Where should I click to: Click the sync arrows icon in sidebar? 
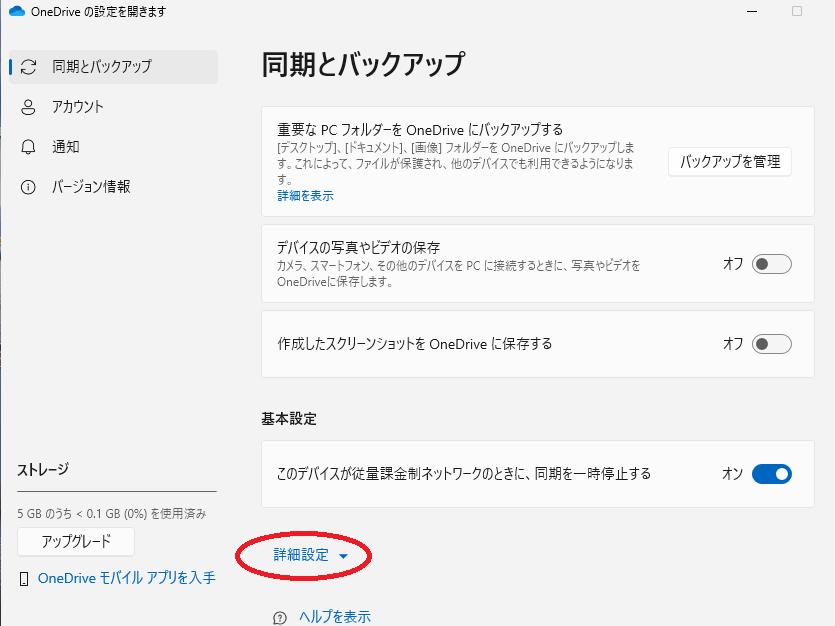point(28,67)
